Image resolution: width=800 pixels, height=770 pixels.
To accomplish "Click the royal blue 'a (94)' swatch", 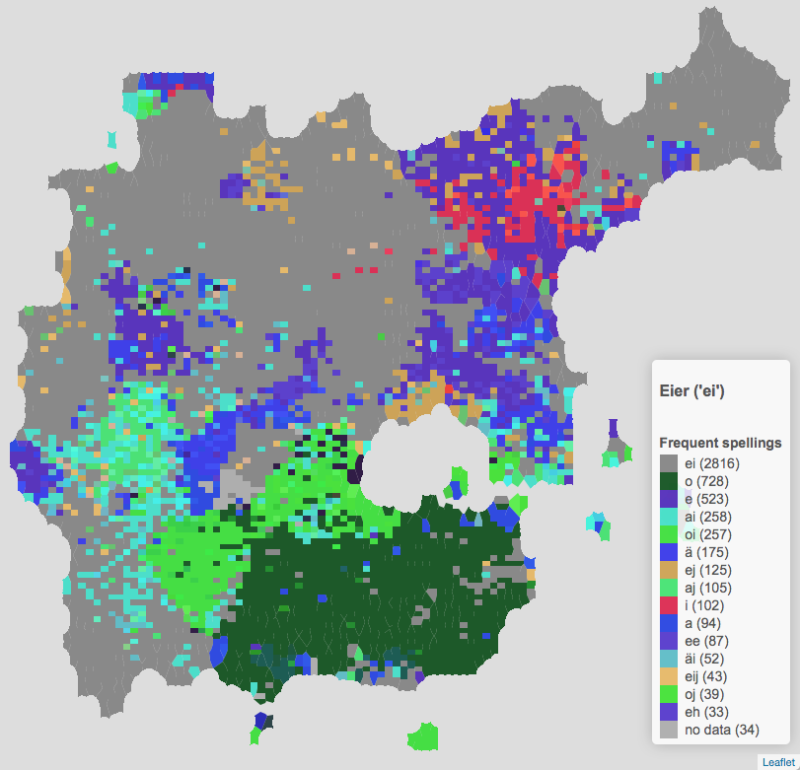I will tap(668, 624).
